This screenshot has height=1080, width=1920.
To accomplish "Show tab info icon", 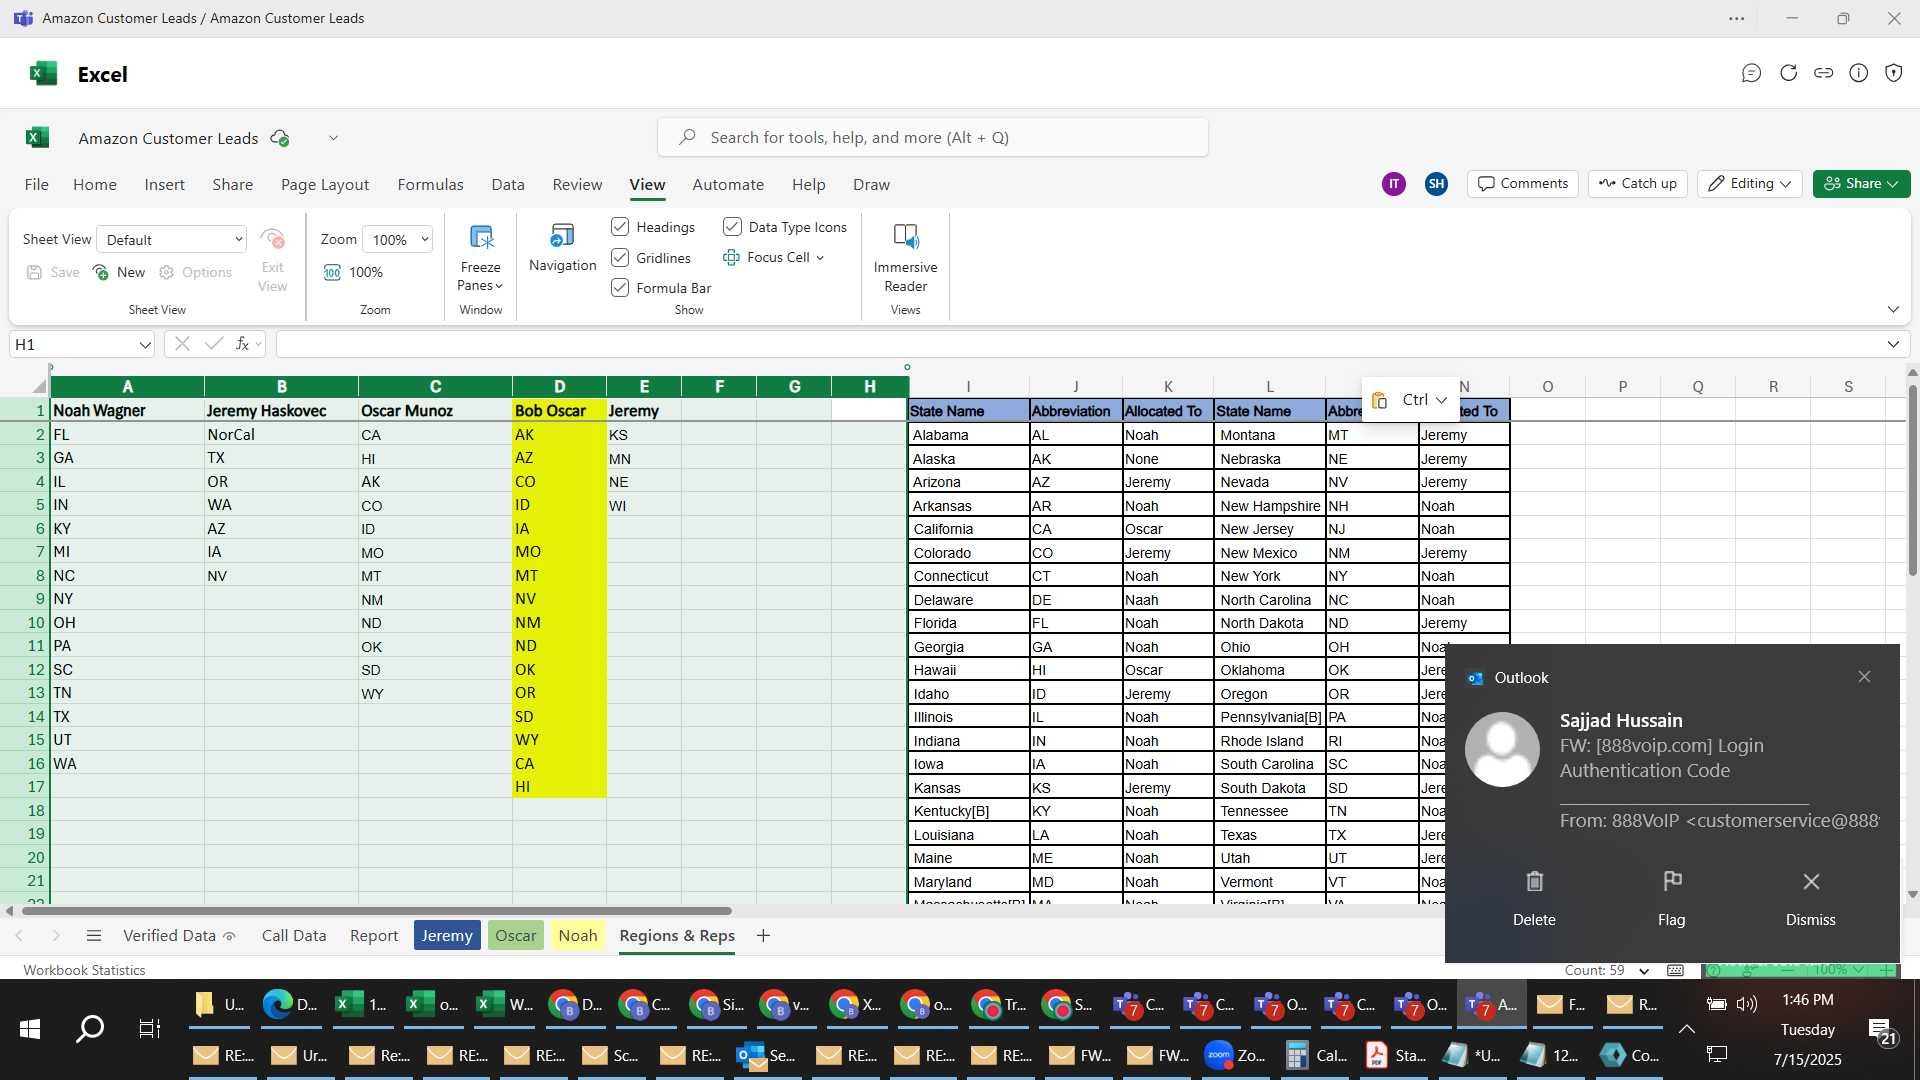I will click(1858, 73).
